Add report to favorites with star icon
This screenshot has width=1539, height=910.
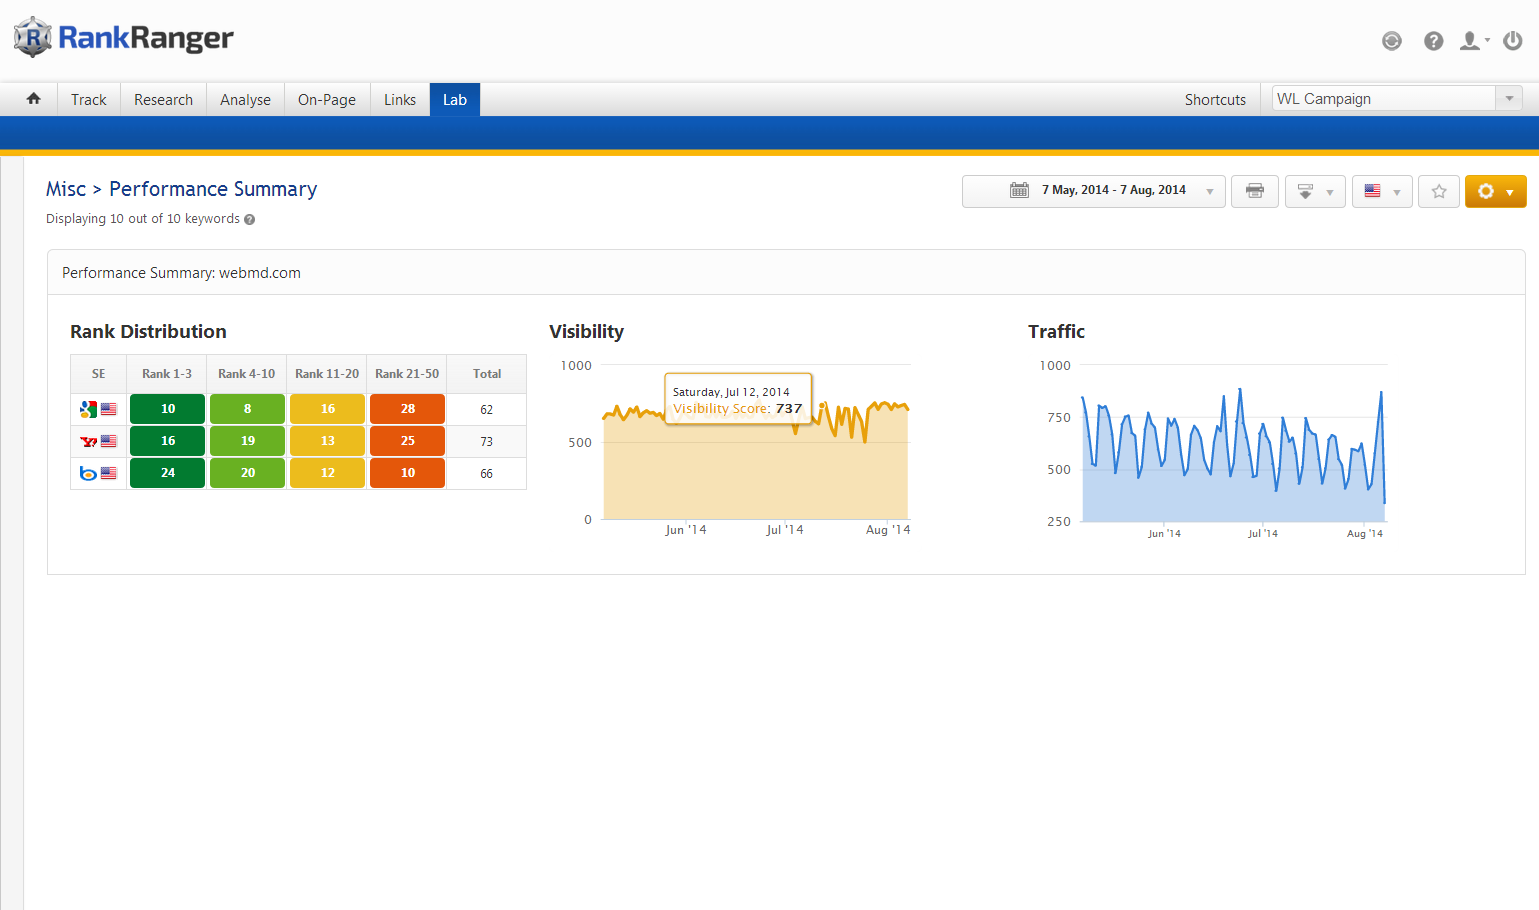[1438, 191]
